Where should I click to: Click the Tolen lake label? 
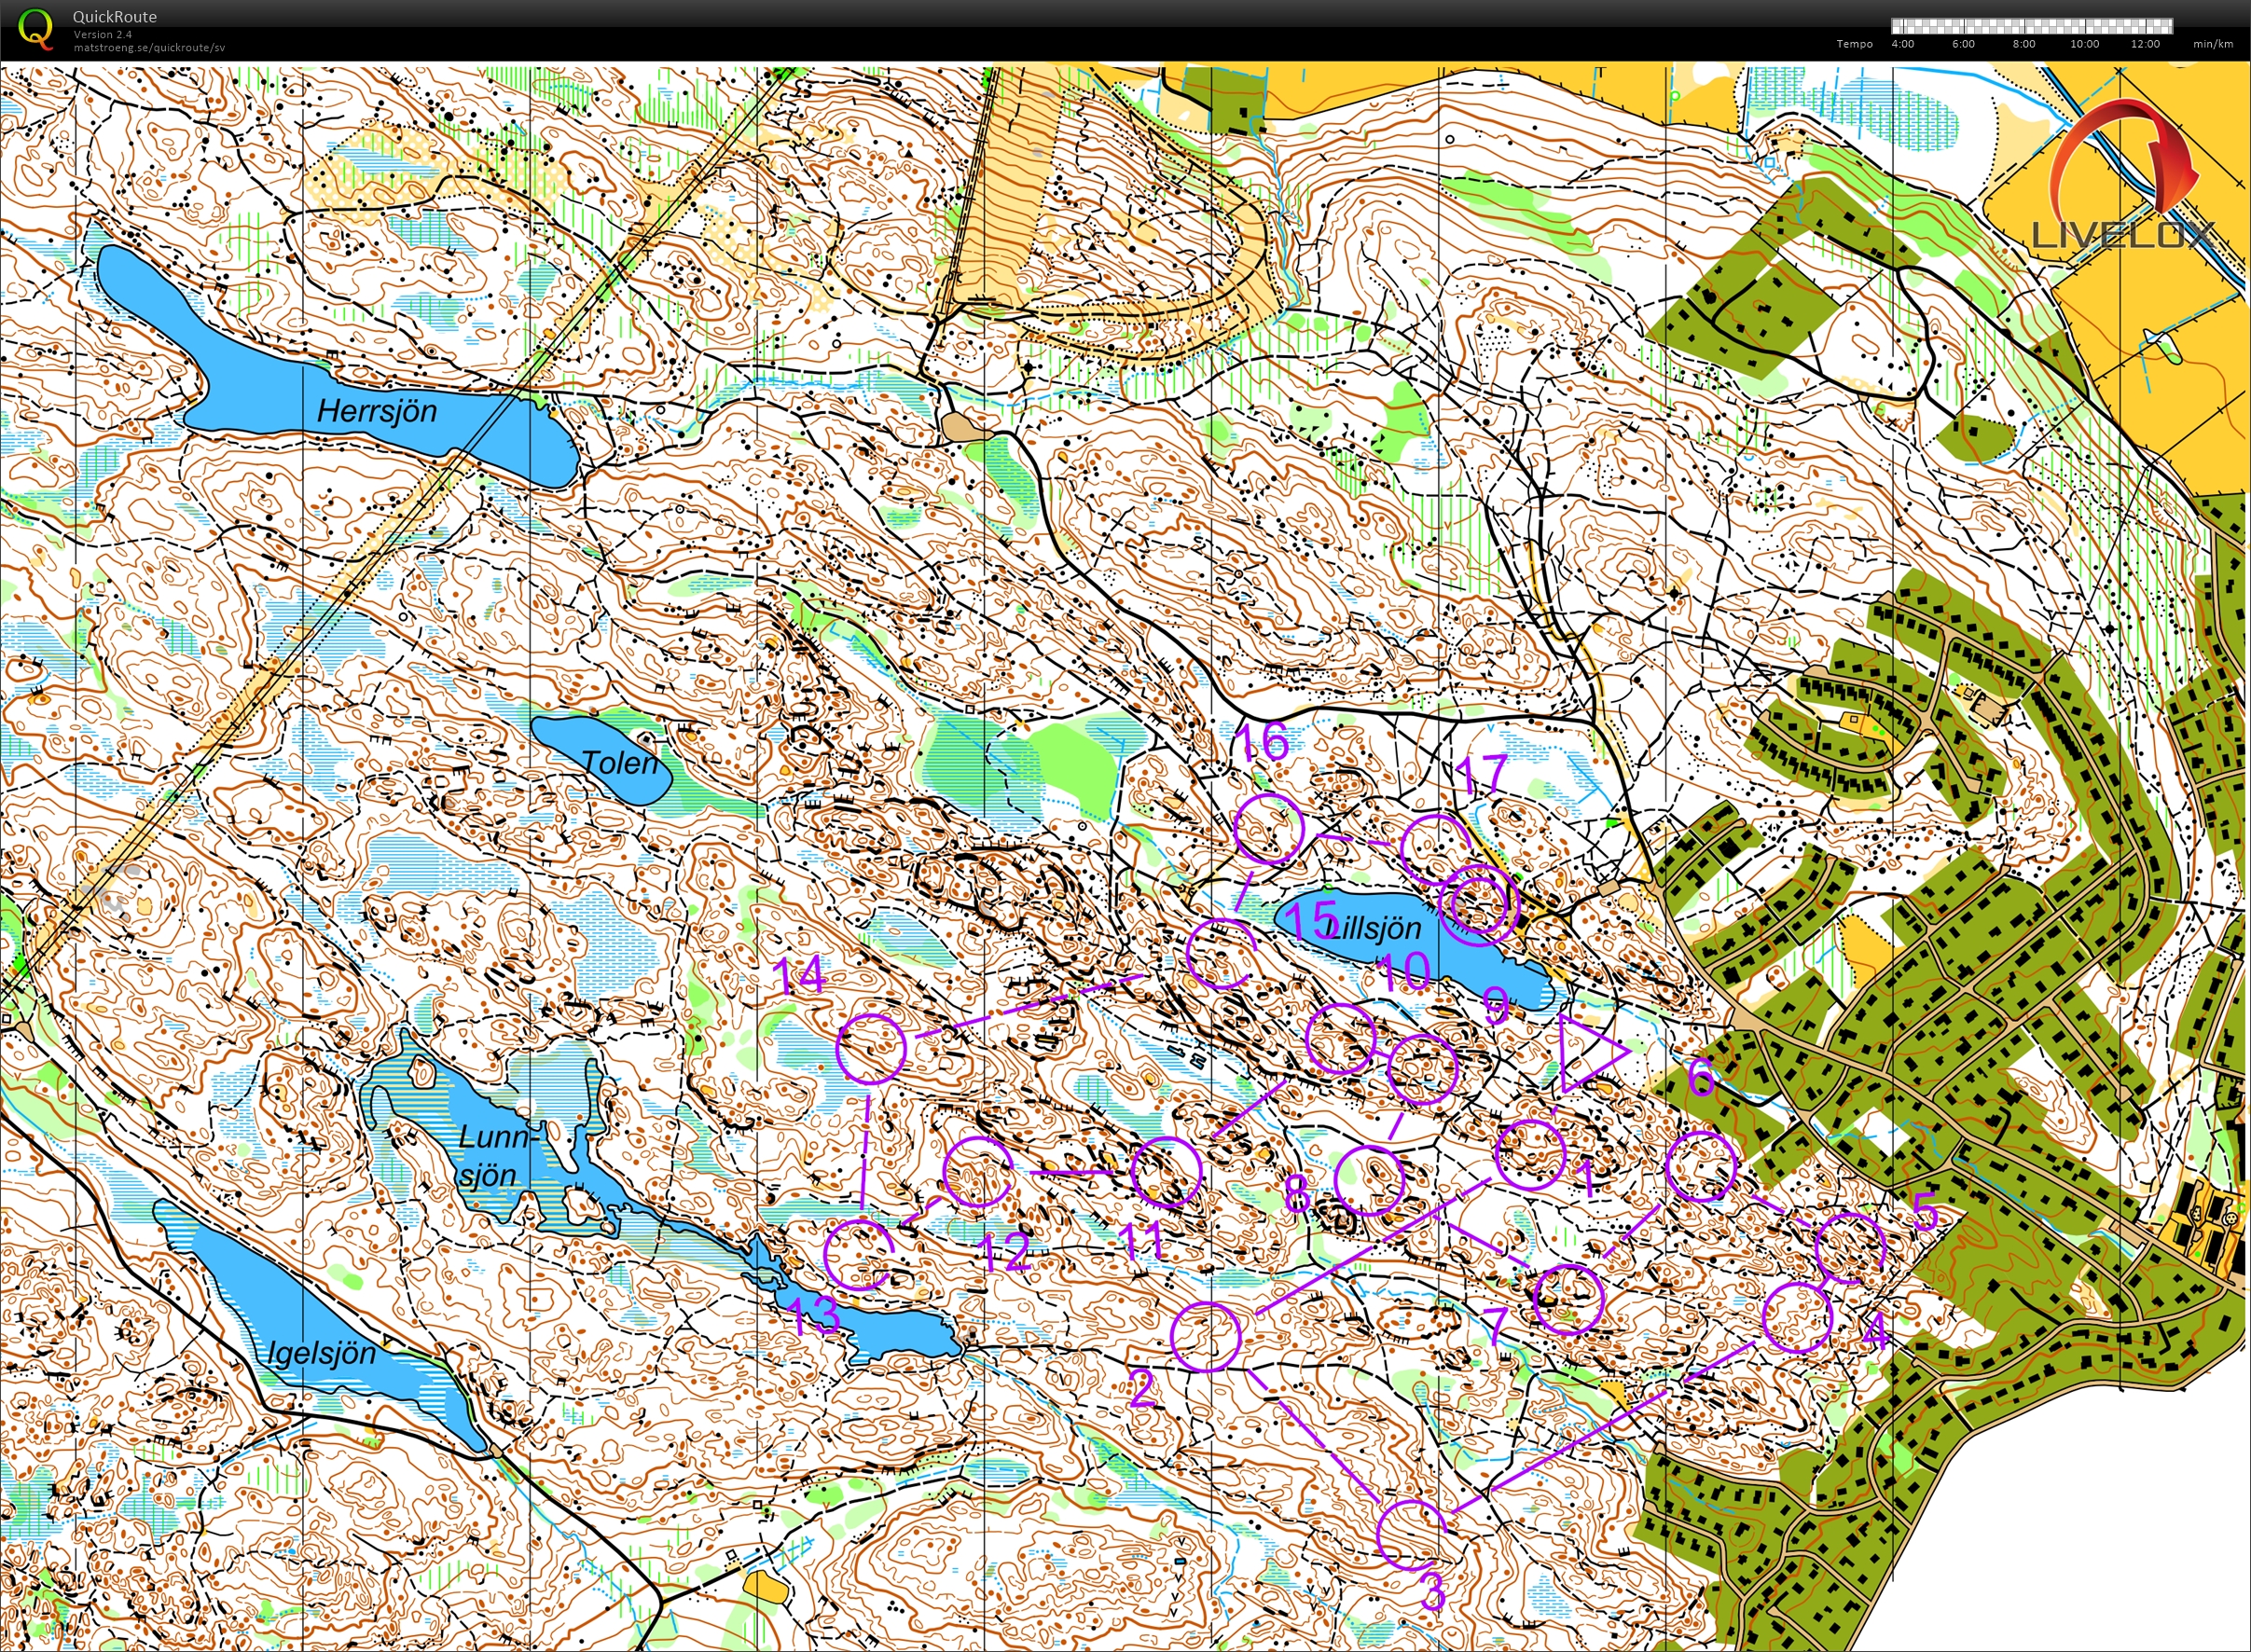pyautogui.click(x=620, y=763)
